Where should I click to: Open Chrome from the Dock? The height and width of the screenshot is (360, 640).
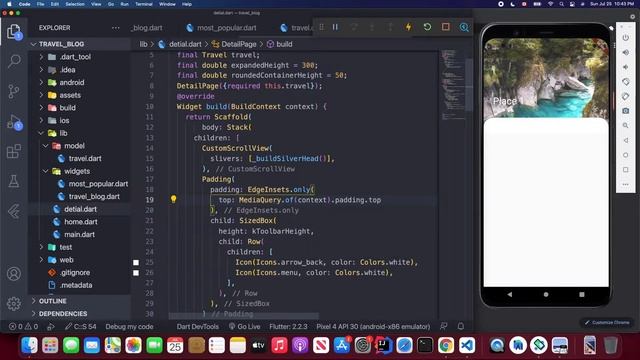coord(446,346)
